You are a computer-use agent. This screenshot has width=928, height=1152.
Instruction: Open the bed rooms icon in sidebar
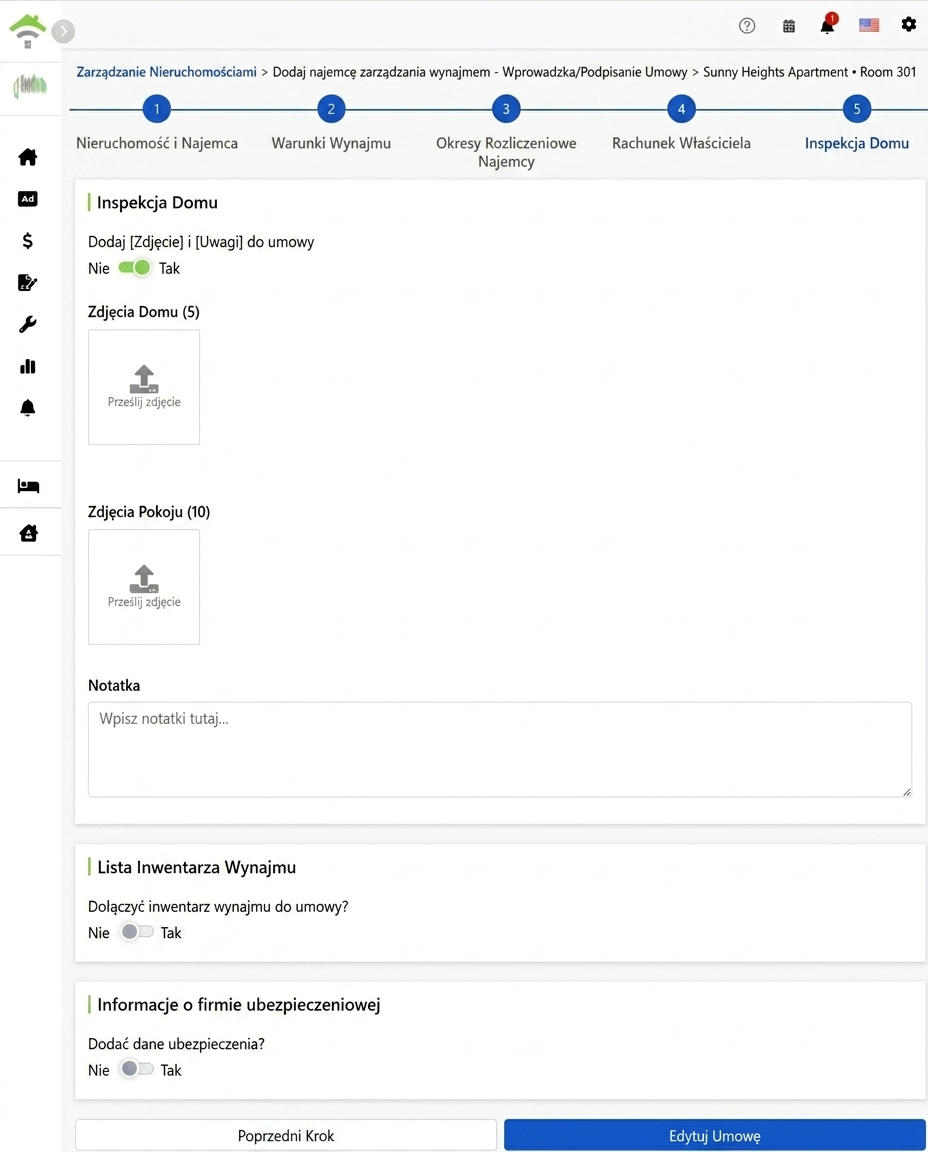point(28,486)
